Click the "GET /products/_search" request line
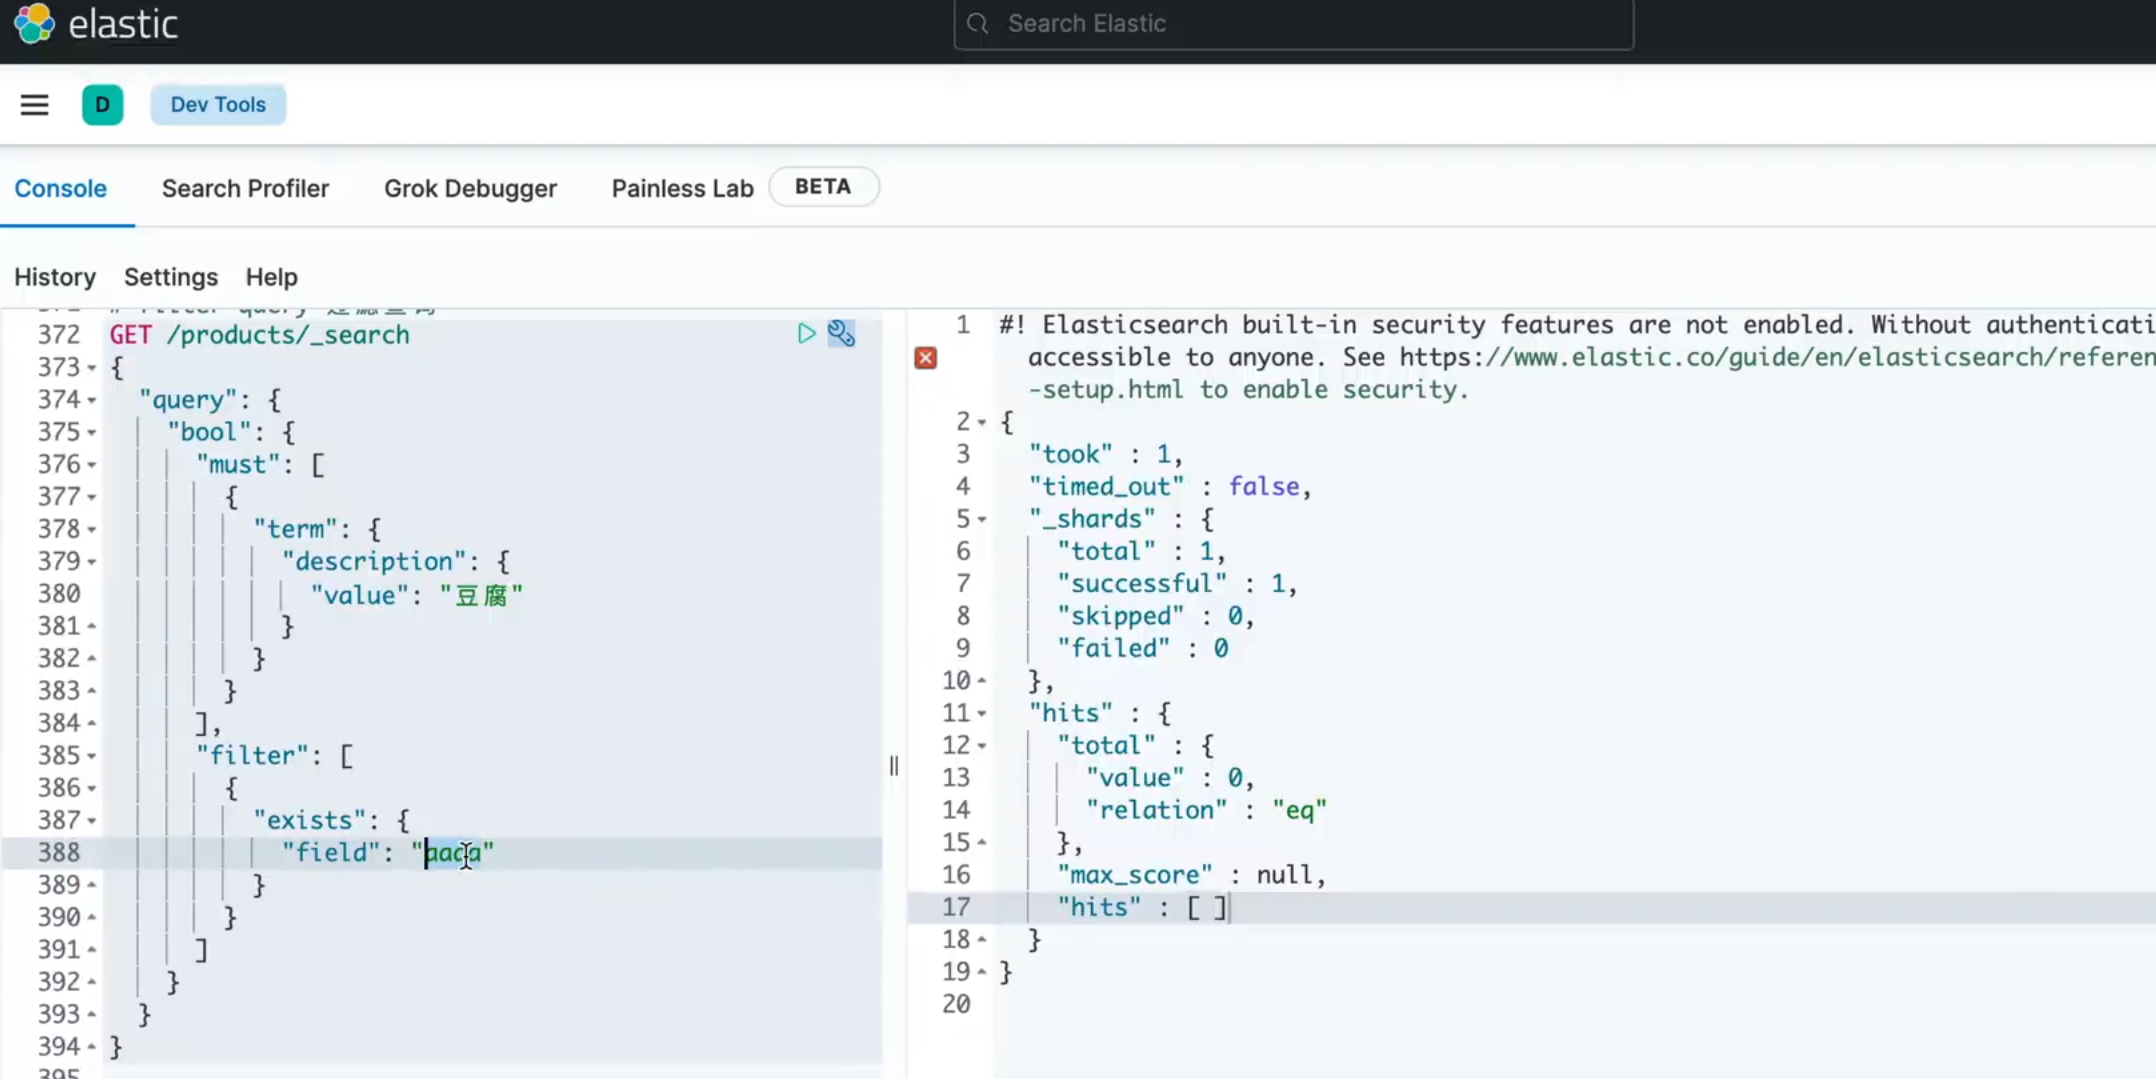 pos(260,335)
